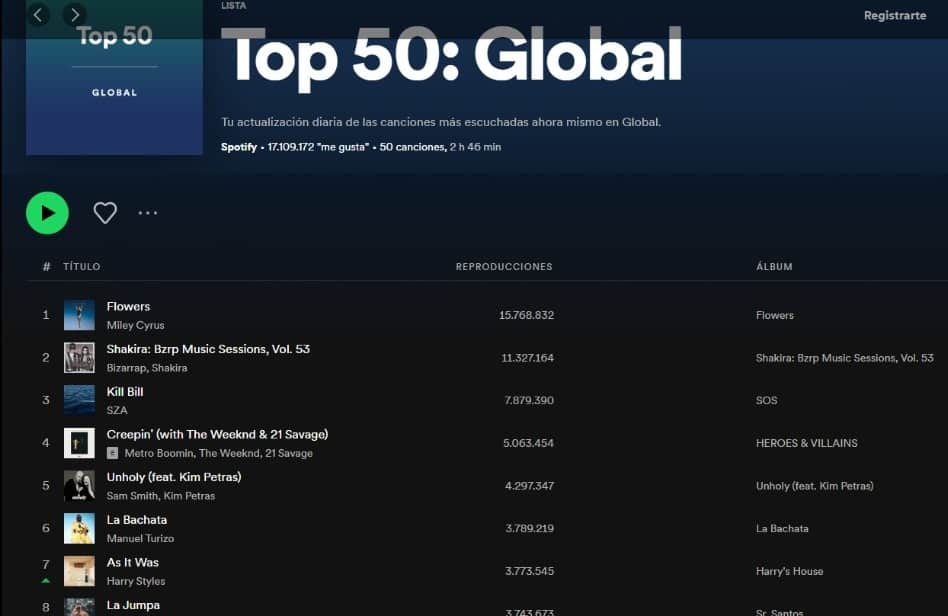
Task: Select track number 1 in the list
Action: point(46,315)
